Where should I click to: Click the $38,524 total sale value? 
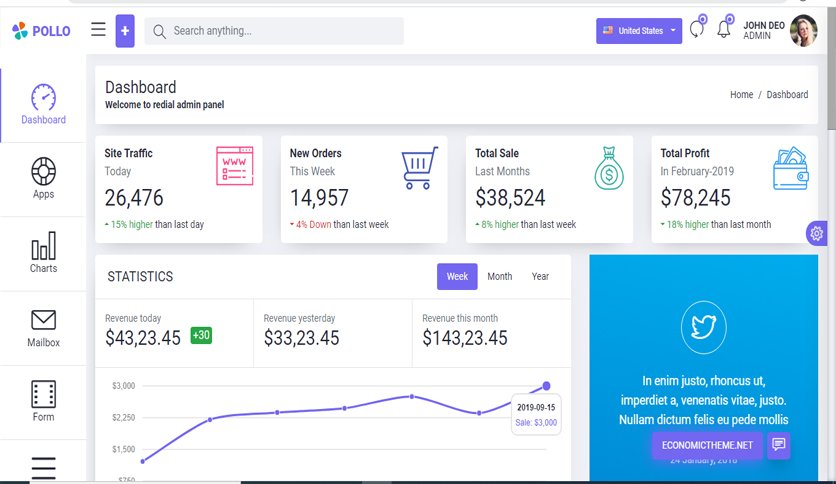point(510,198)
